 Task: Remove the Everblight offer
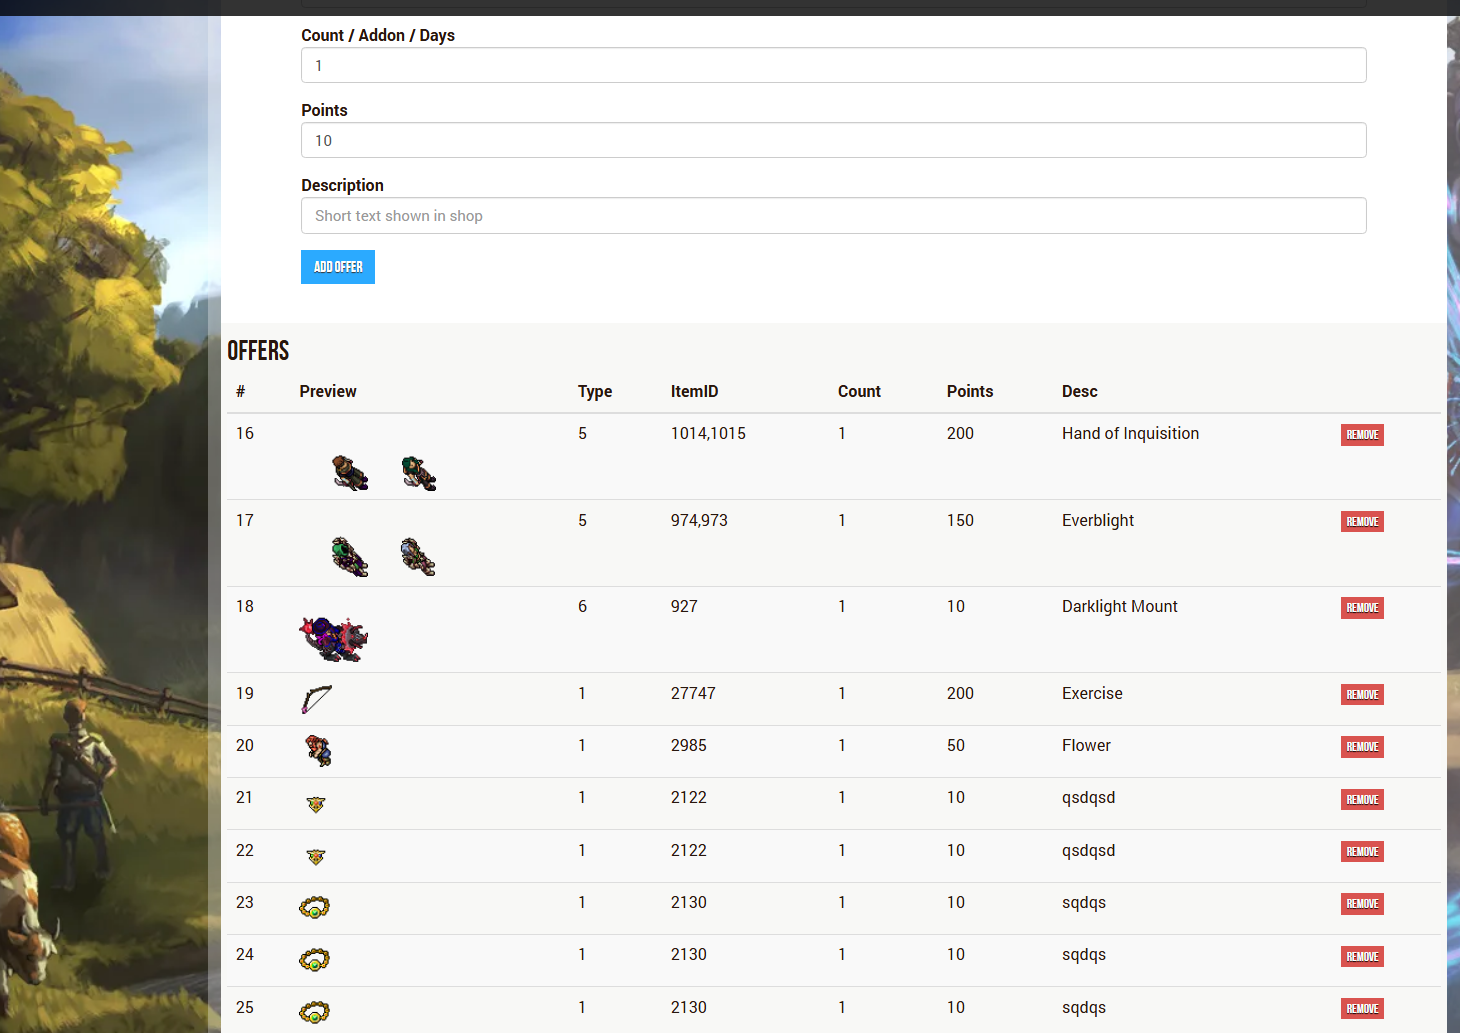1362,522
